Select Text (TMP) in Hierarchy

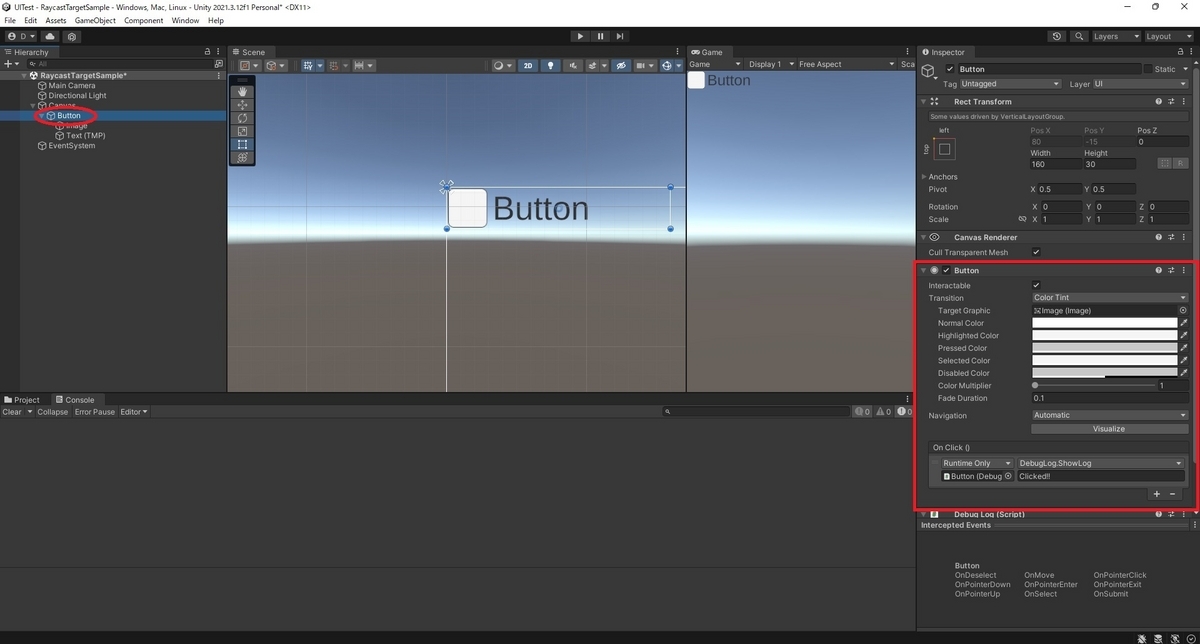[85, 135]
